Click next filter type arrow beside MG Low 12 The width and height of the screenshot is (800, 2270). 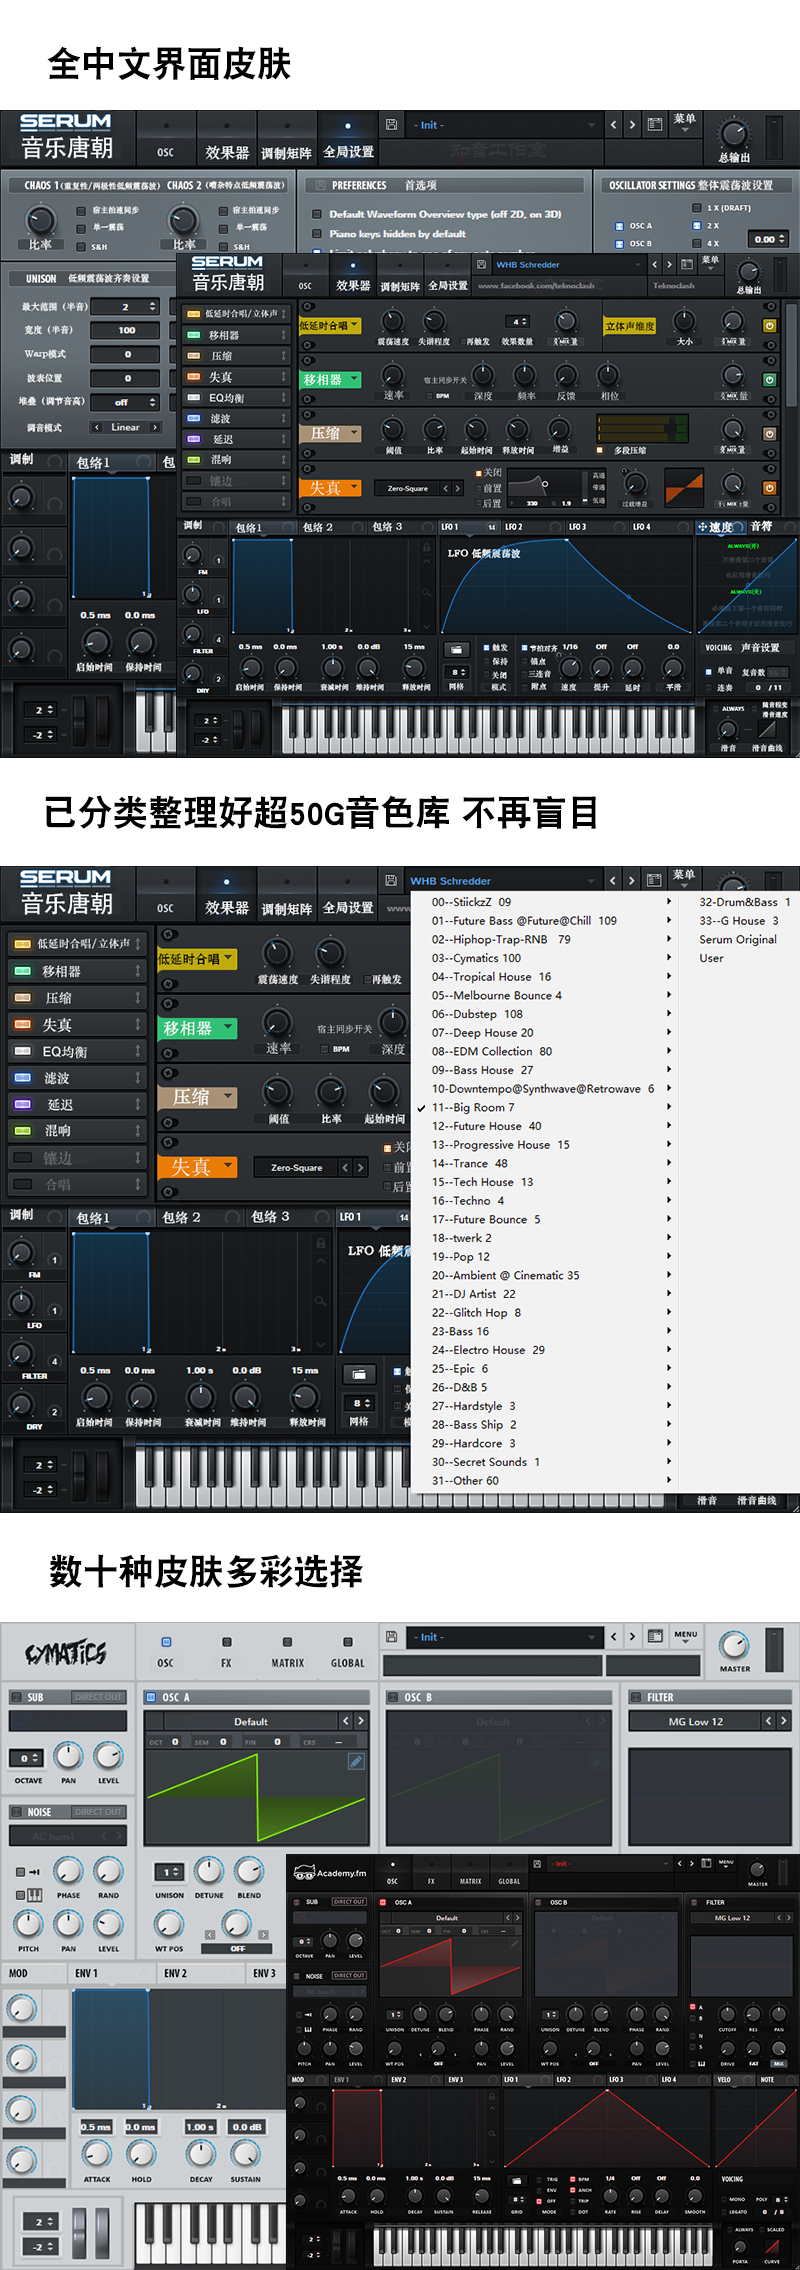[x=783, y=1721]
